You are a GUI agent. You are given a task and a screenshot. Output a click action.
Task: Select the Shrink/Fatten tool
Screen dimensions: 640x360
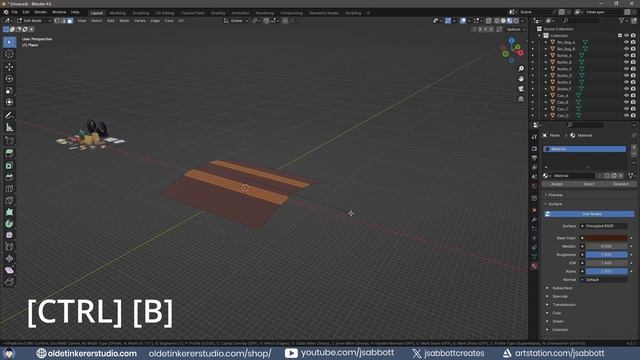(x=9, y=258)
